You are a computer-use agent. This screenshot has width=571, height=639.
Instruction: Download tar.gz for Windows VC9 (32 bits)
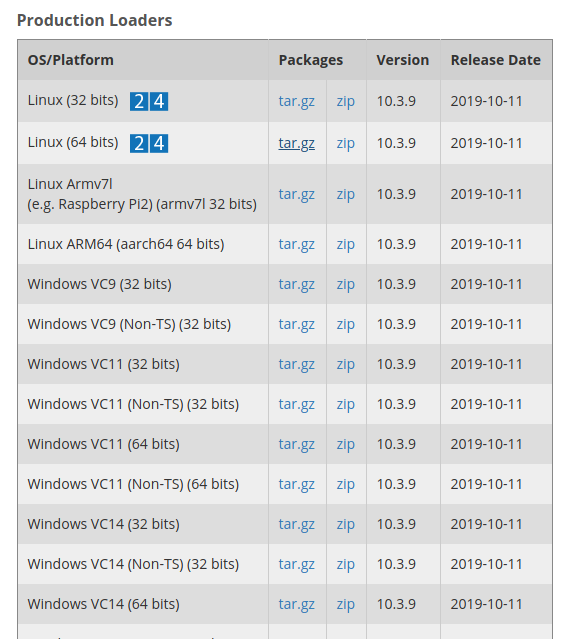pos(297,284)
